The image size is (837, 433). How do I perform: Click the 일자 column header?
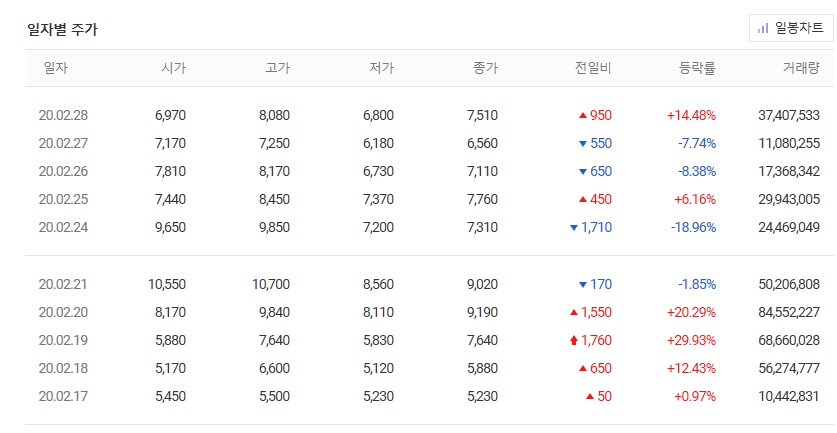coord(56,68)
